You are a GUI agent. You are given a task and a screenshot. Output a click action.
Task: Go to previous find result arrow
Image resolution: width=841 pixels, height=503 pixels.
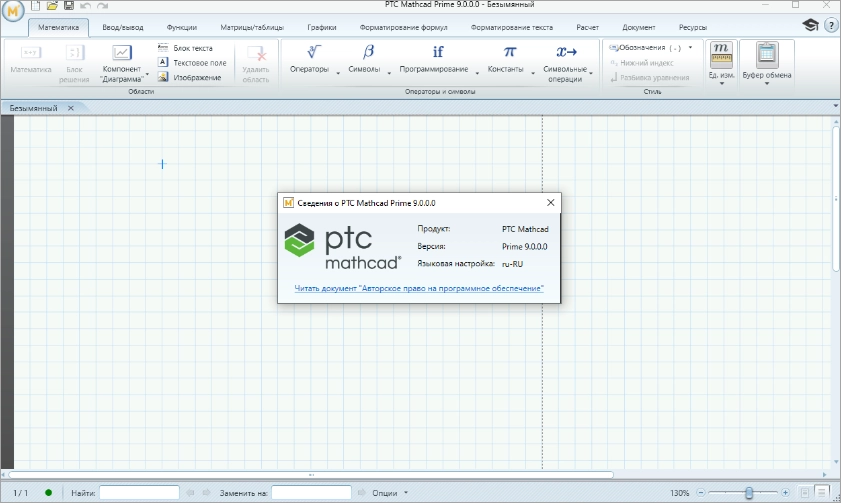(189, 492)
